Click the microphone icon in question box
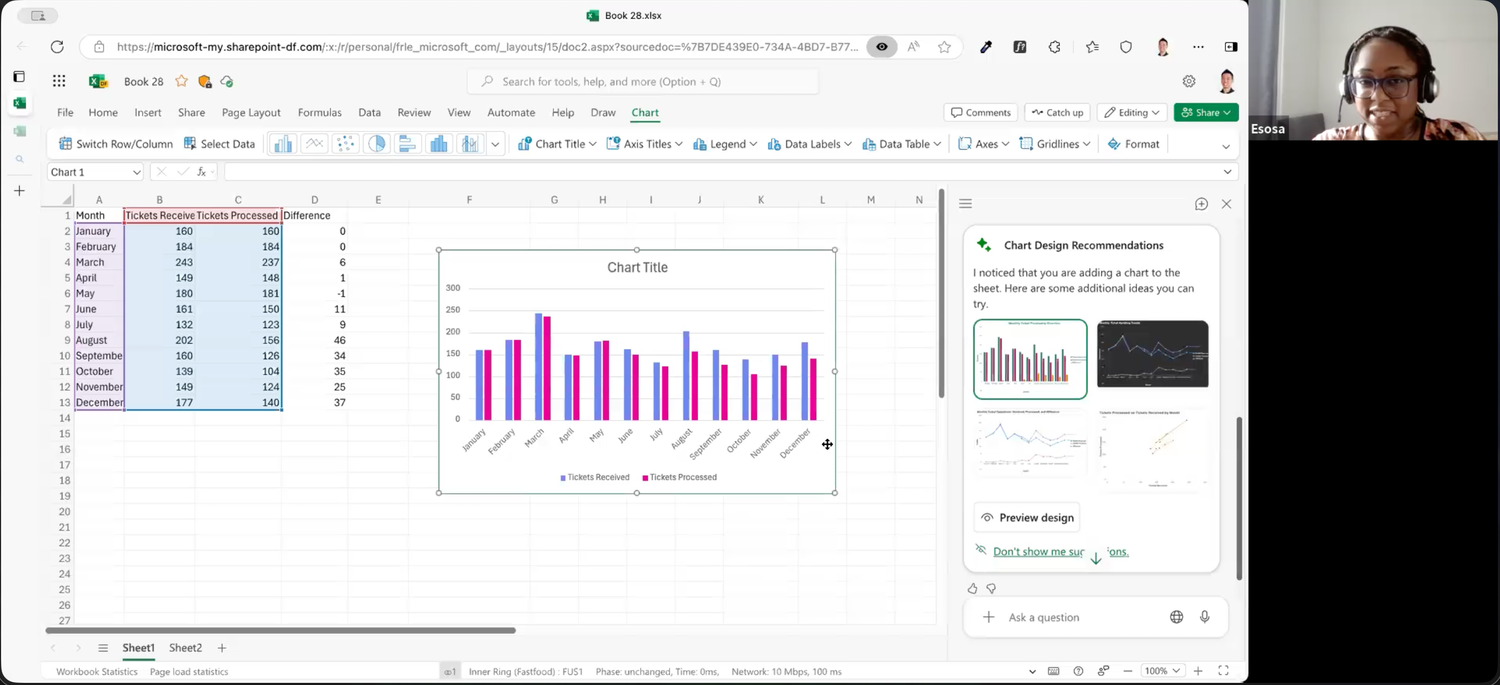1500x685 pixels. pos(1205,617)
